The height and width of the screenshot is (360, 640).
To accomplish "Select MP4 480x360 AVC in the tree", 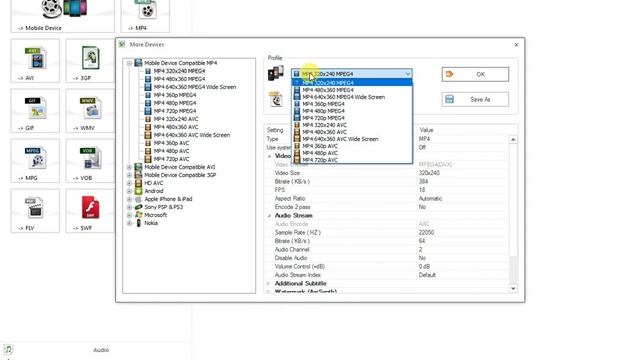I will (176, 127).
